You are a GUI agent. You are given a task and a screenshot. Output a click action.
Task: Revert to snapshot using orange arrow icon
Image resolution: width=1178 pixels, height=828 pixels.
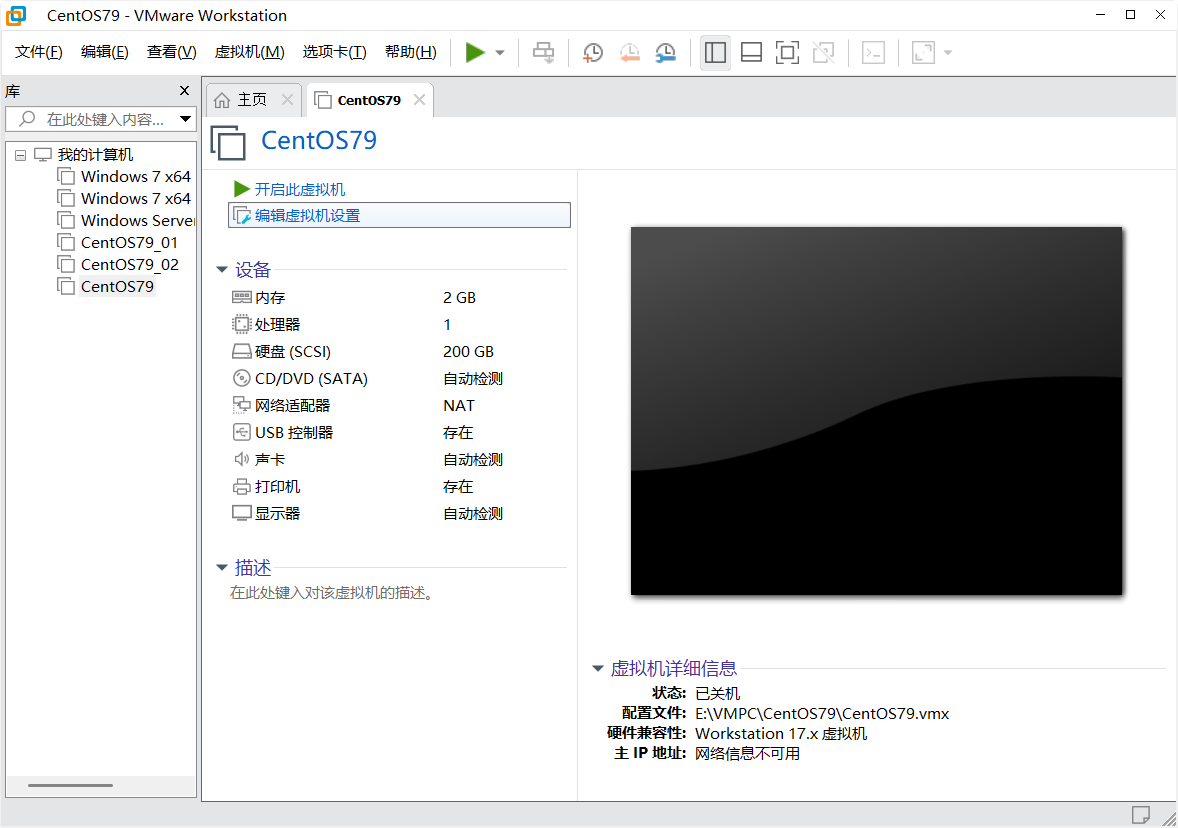pyautogui.click(x=630, y=53)
